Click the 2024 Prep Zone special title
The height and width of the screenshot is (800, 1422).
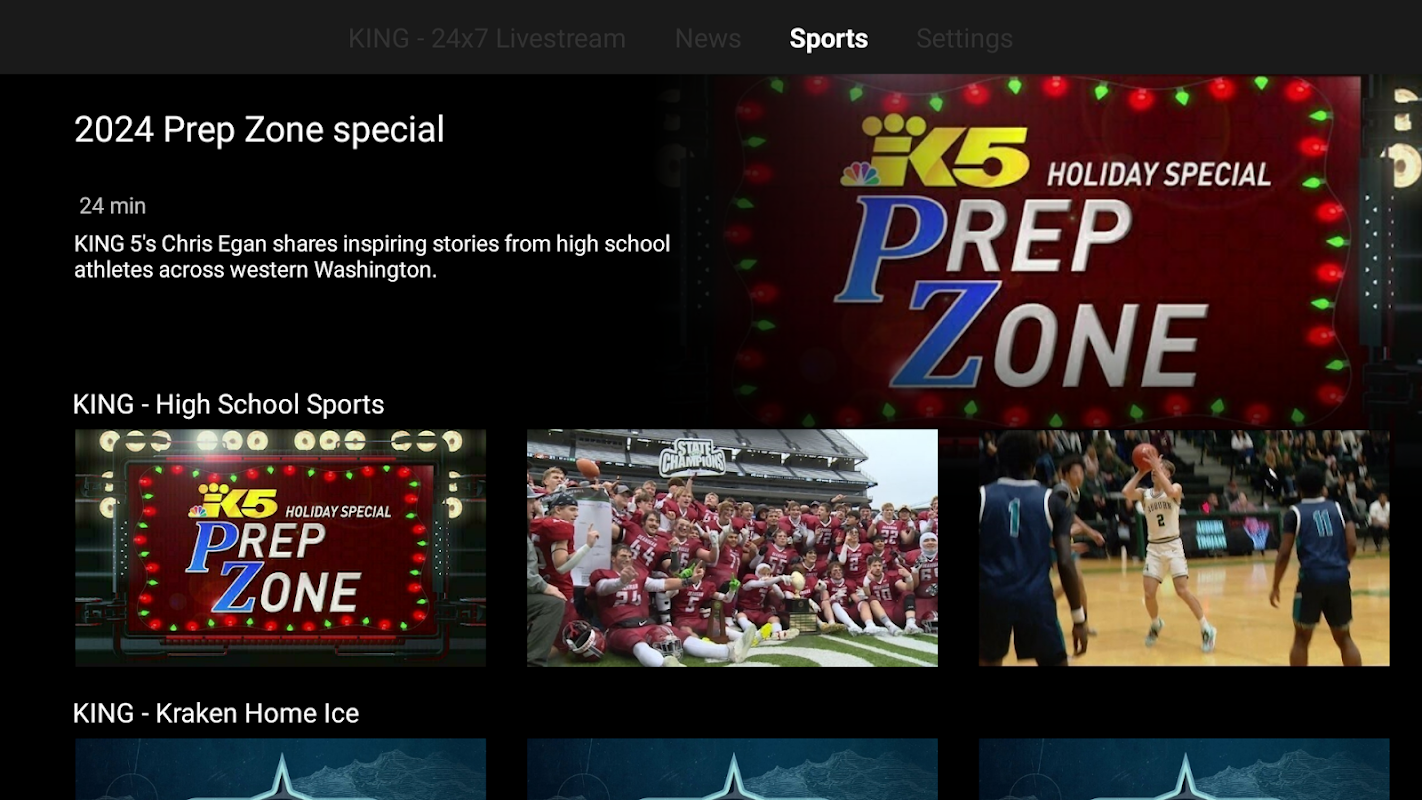click(259, 130)
